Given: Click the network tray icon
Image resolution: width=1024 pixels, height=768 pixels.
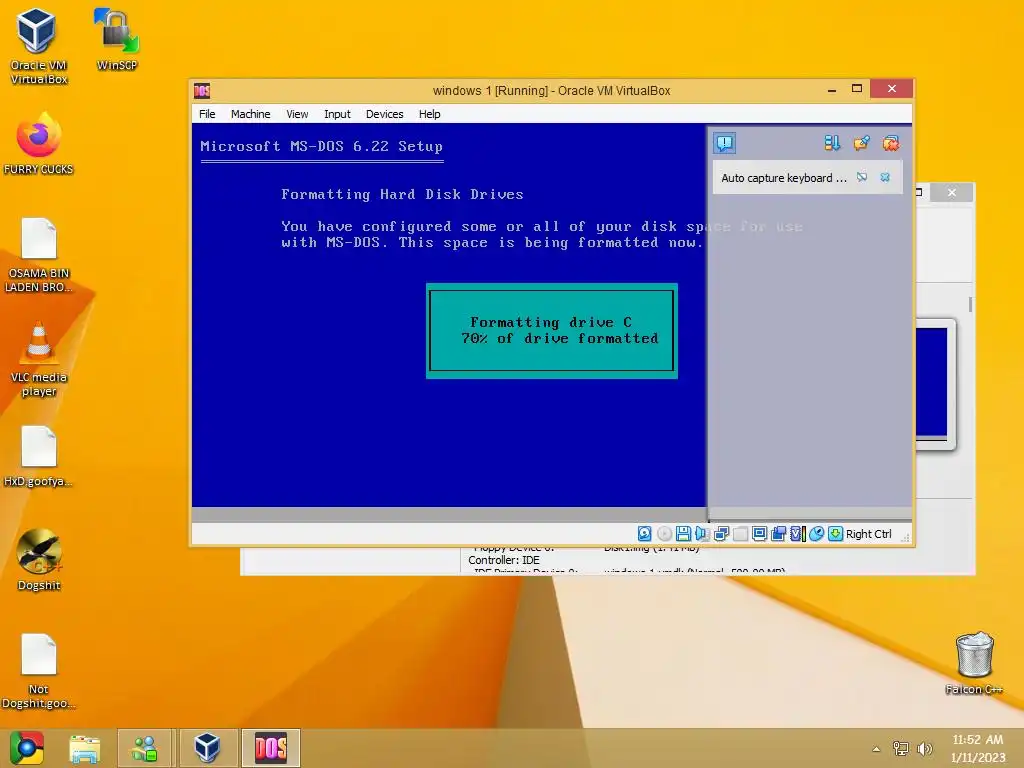Looking at the screenshot, I should click(901, 749).
